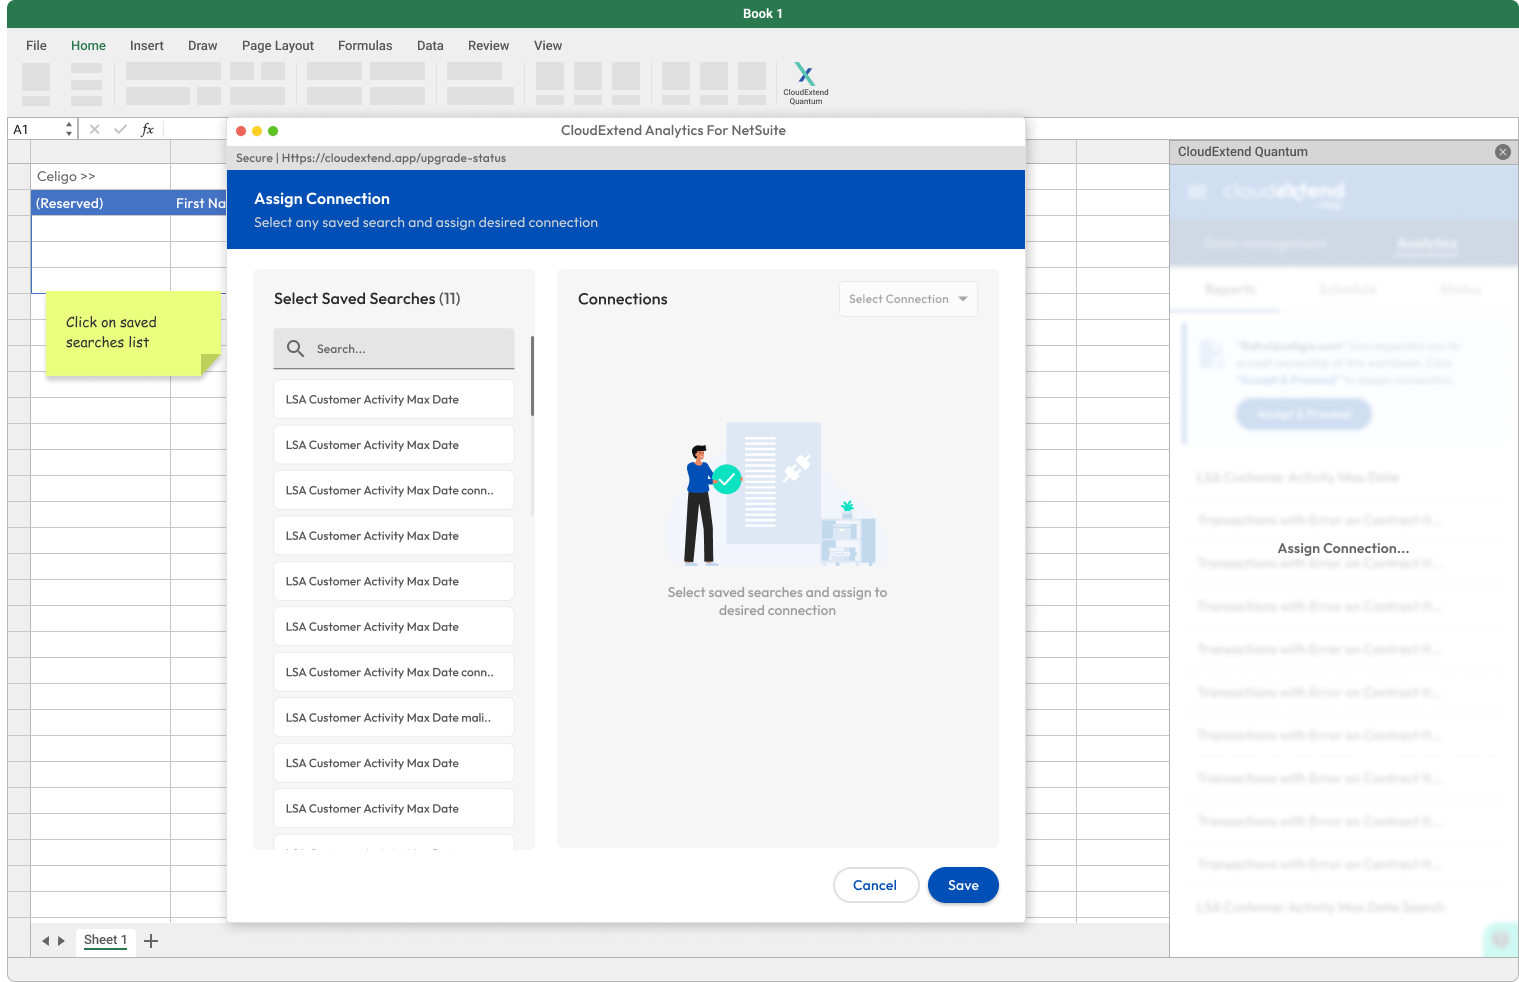Close the CloudExtend Quantum side panel

click(1502, 152)
